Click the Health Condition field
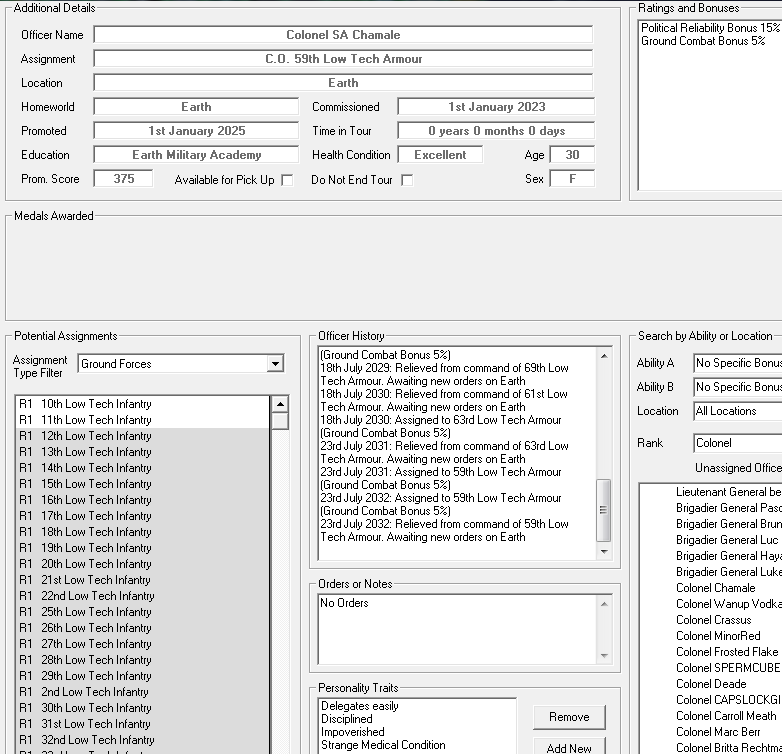Screen dimensions: 782x754 tap(440, 155)
